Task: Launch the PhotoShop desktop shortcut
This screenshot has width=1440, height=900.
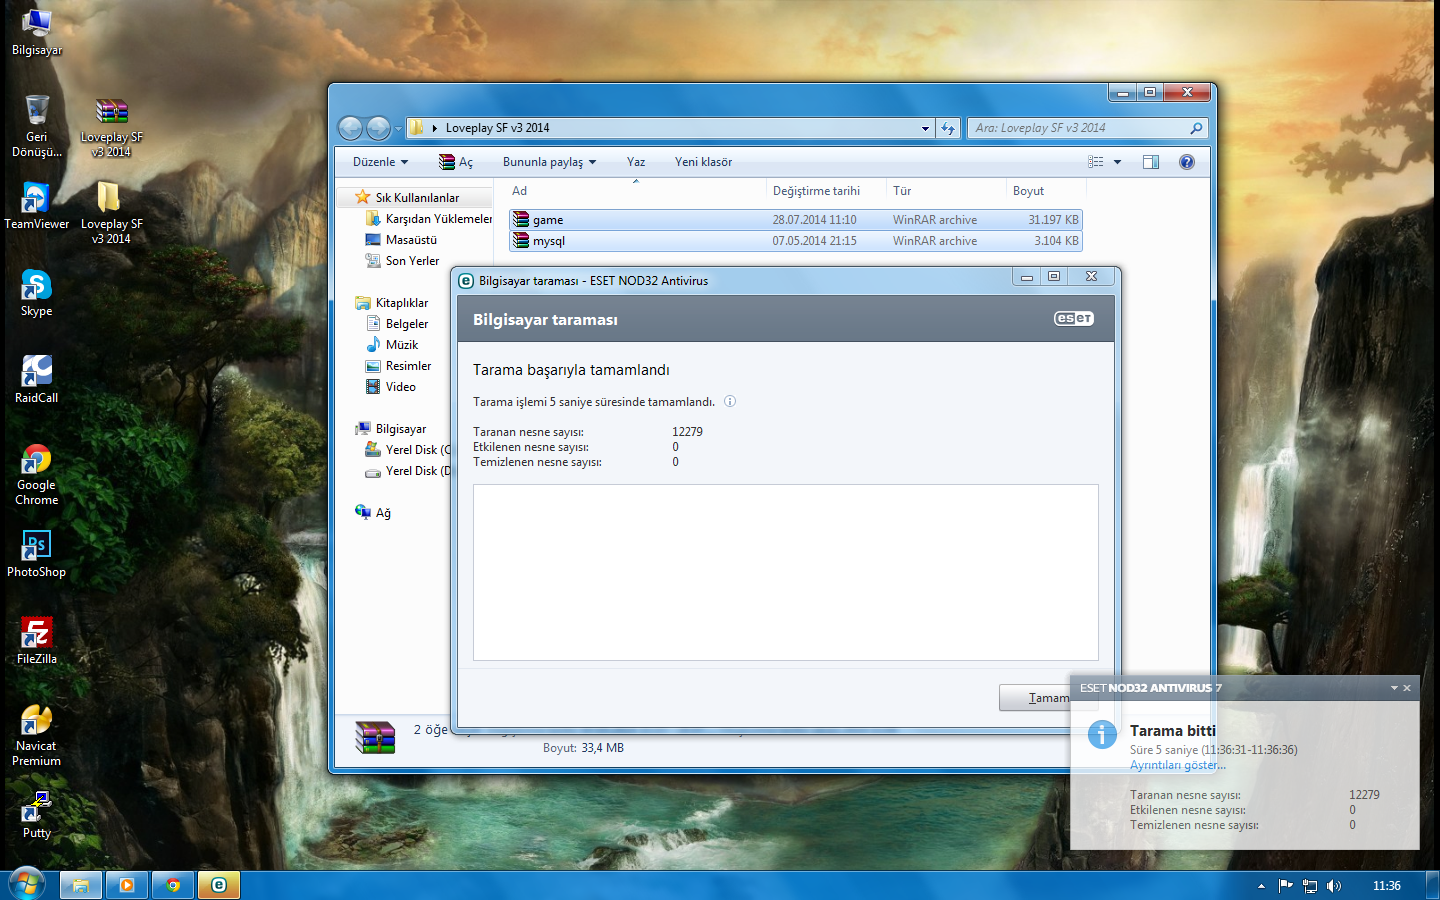Action: pyautogui.click(x=37, y=554)
